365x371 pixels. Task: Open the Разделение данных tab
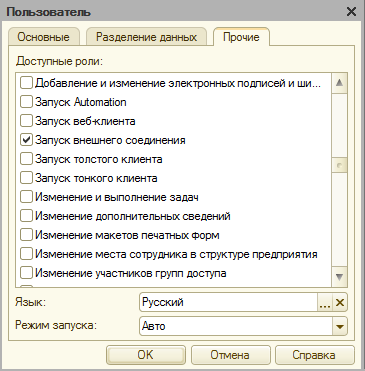pyautogui.click(x=146, y=37)
